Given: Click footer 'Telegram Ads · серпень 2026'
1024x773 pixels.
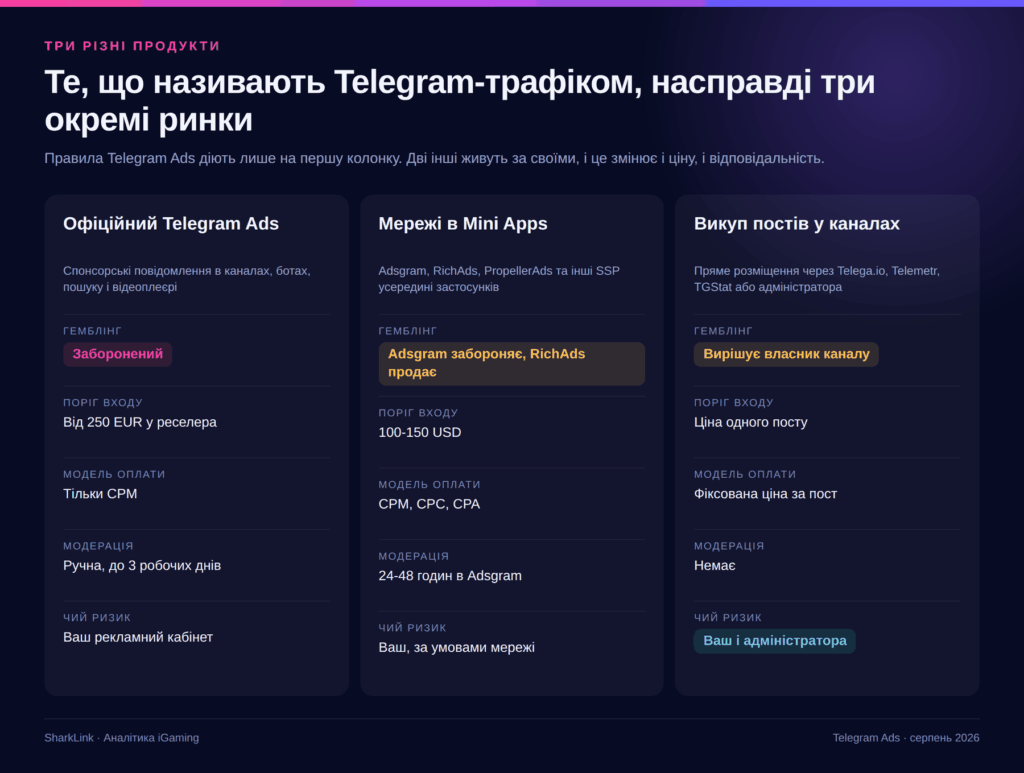Looking at the screenshot, I should tap(906, 738).
